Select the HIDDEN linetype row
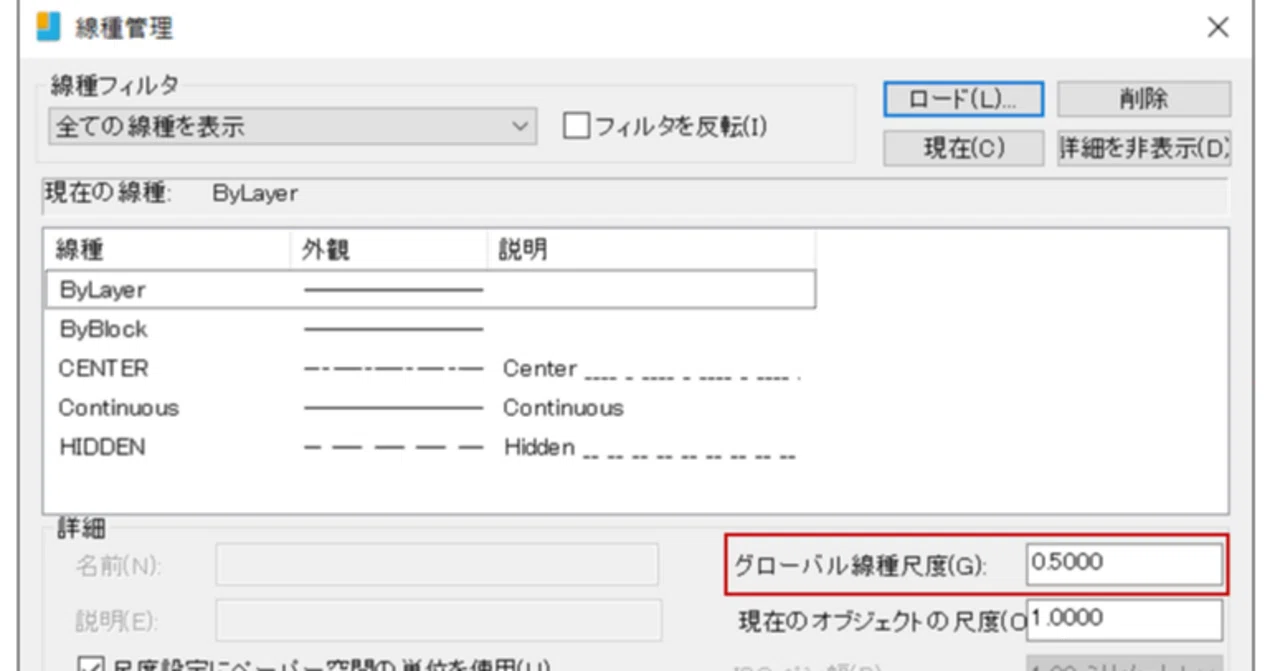 (431, 447)
